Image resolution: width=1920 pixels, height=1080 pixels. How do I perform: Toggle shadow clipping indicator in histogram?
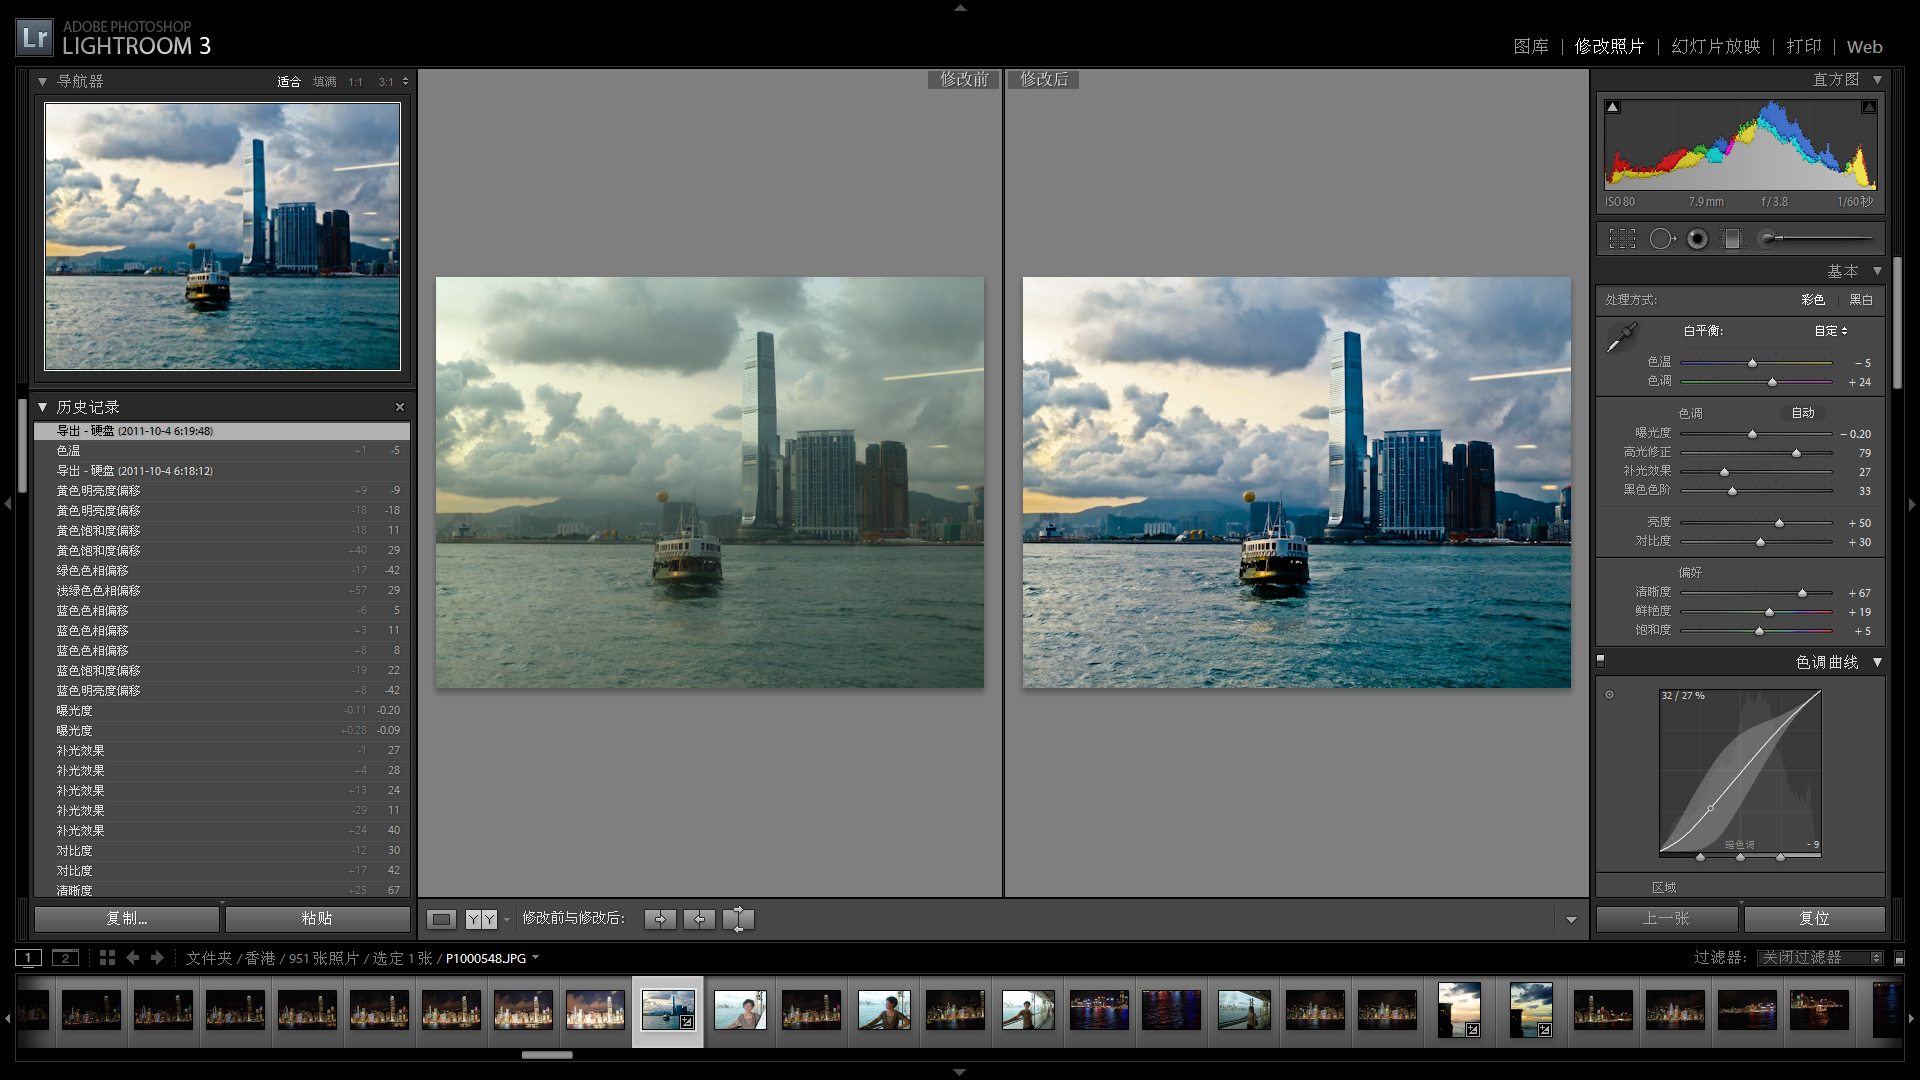(1612, 107)
